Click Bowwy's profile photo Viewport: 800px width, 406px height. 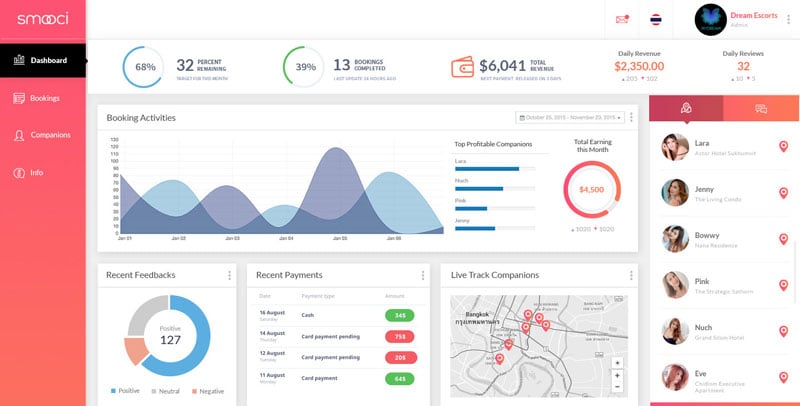point(673,239)
